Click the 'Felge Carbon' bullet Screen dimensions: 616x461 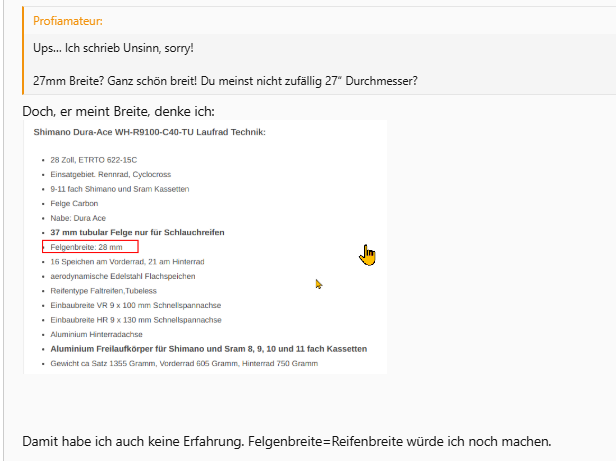[74, 203]
